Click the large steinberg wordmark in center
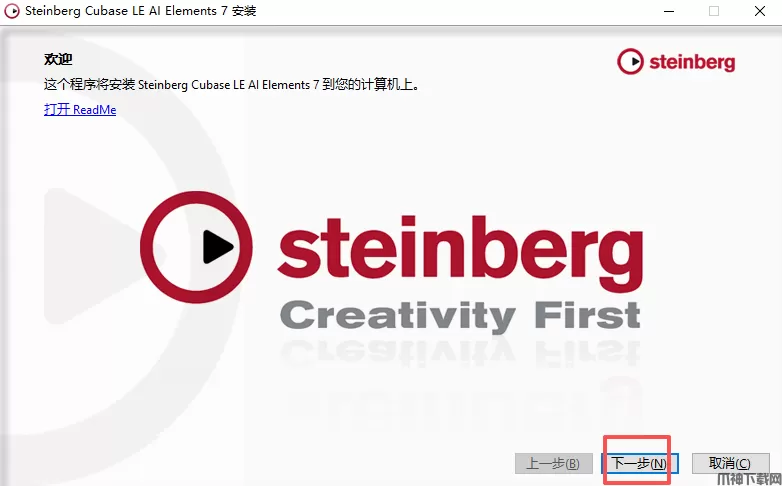Image resolution: width=782 pixels, height=486 pixels. pos(460,254)
